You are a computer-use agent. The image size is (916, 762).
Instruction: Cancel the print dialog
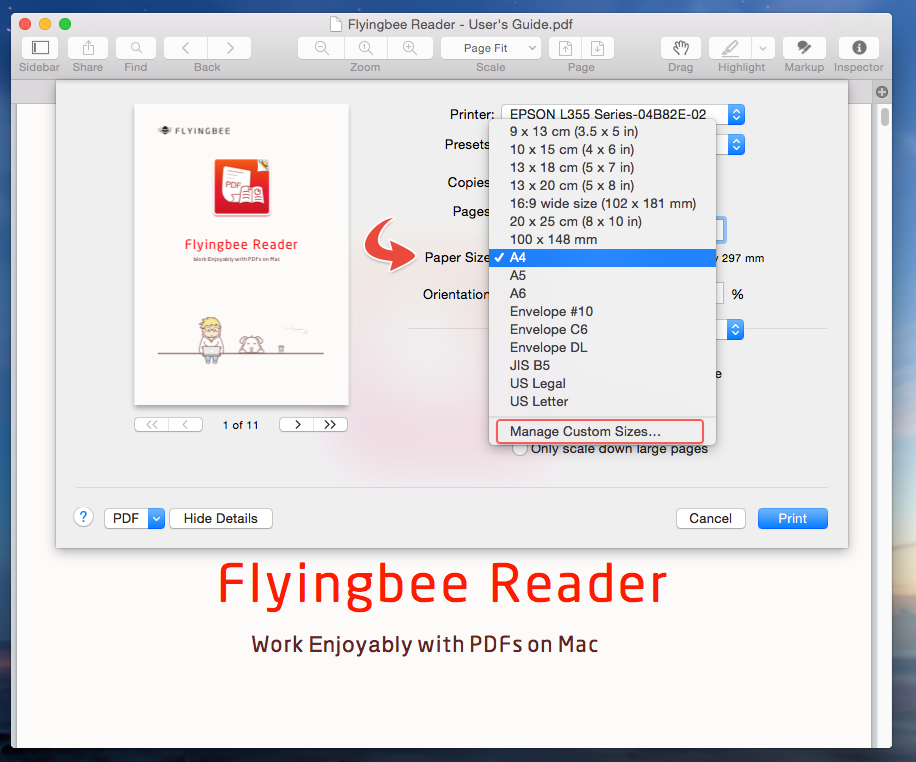(x=710, y=518)
